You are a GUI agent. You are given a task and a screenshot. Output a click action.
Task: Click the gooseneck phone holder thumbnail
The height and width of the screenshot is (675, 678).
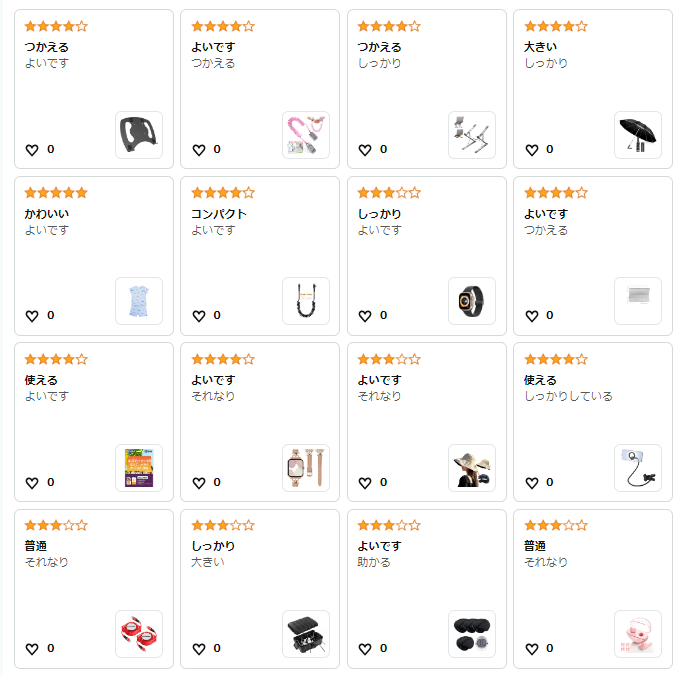[638, 468]
